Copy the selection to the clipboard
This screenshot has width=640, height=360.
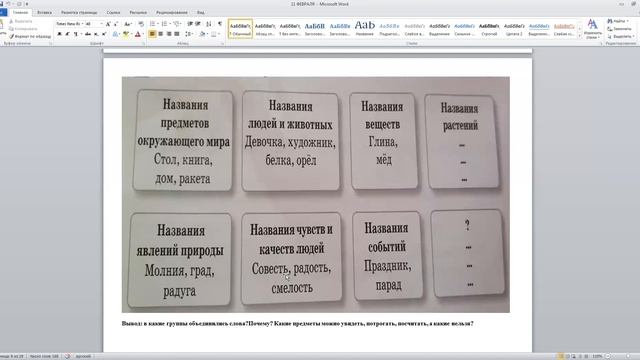coord(23,29)
